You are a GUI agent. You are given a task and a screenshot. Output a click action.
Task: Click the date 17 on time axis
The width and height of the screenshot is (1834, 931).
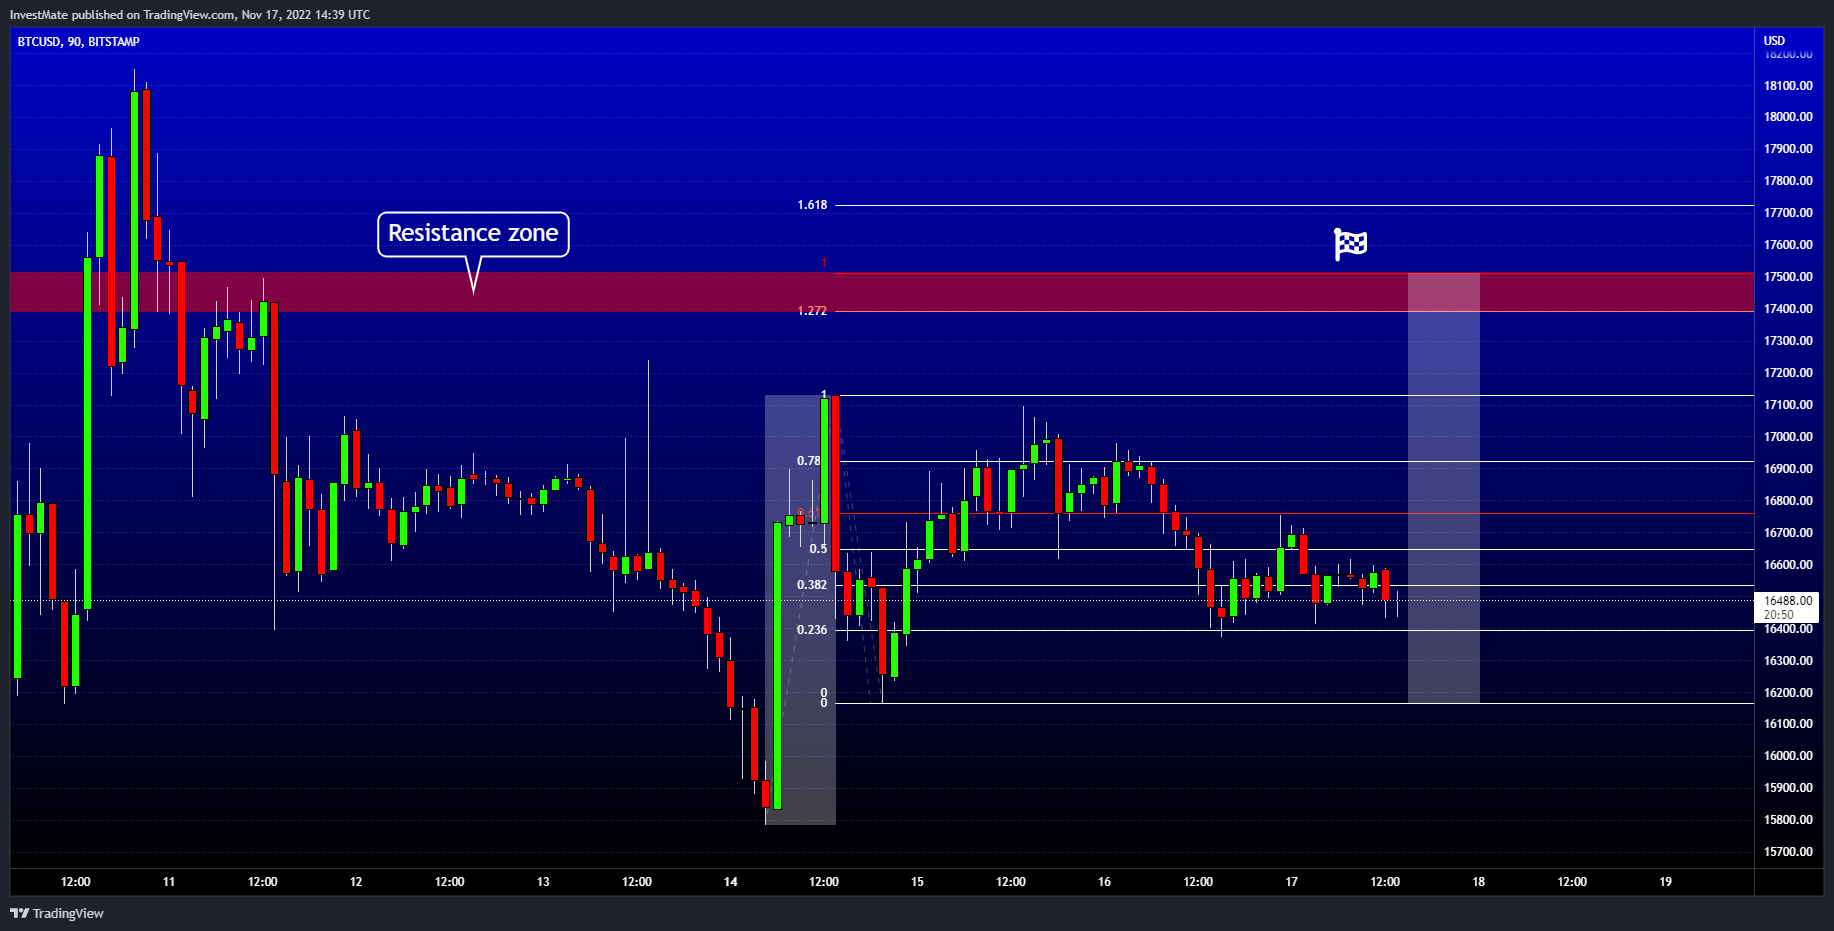1292,882
